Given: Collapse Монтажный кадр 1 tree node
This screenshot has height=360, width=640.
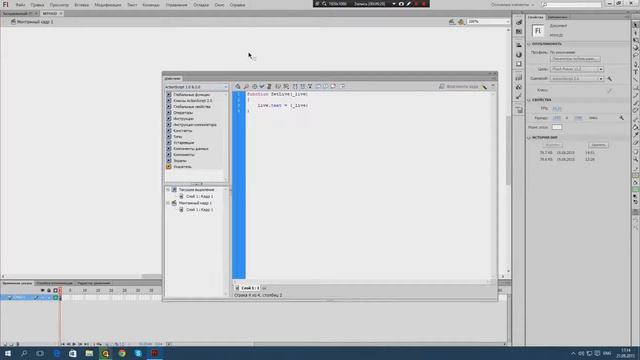Looking at the screenshot, I should pos(168,203).
